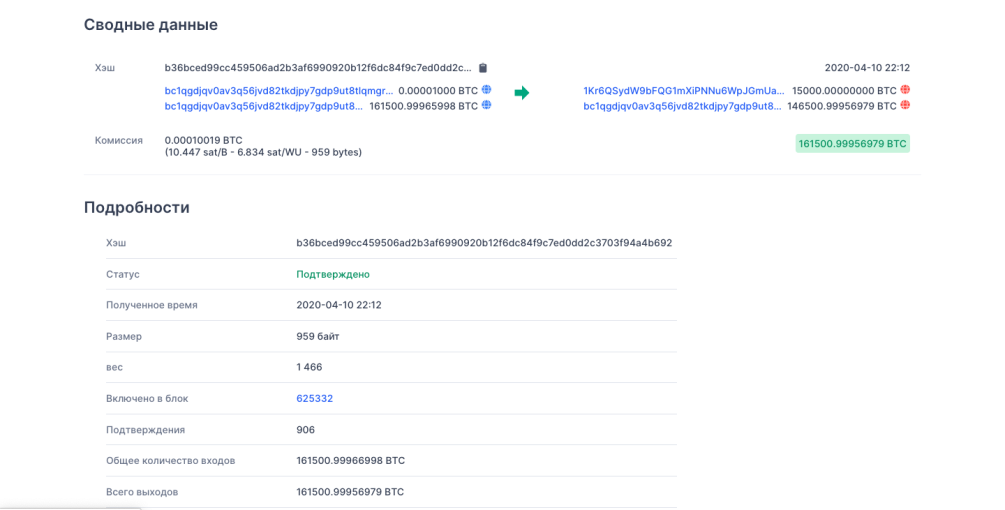Open block 625332 link

pos(315,399)
